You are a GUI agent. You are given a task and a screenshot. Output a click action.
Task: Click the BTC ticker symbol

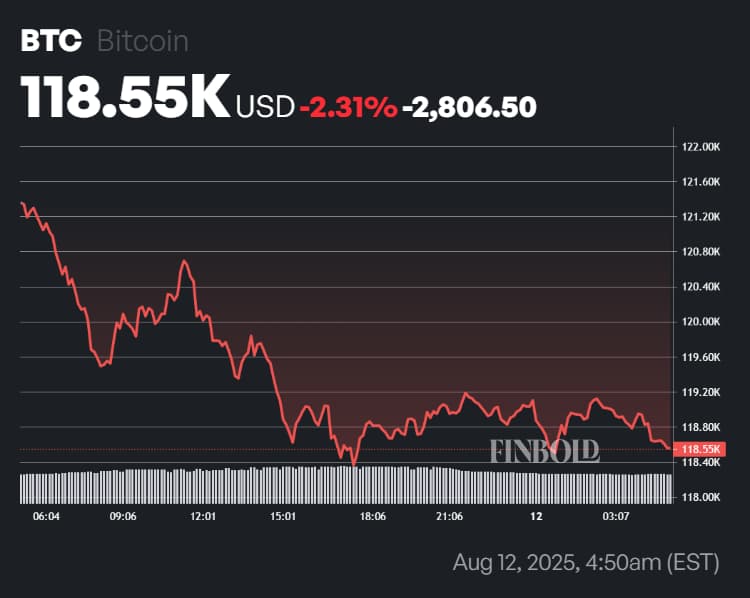(51, 41)
